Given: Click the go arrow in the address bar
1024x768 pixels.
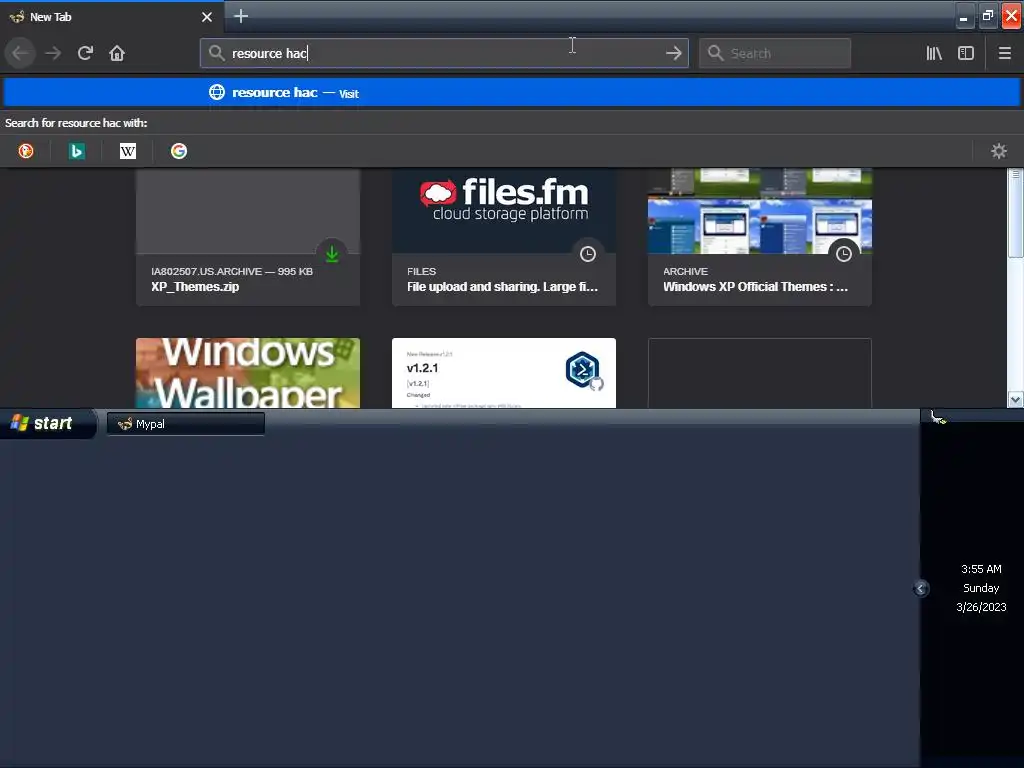Looking at the screenshot, I should (673, 53).
